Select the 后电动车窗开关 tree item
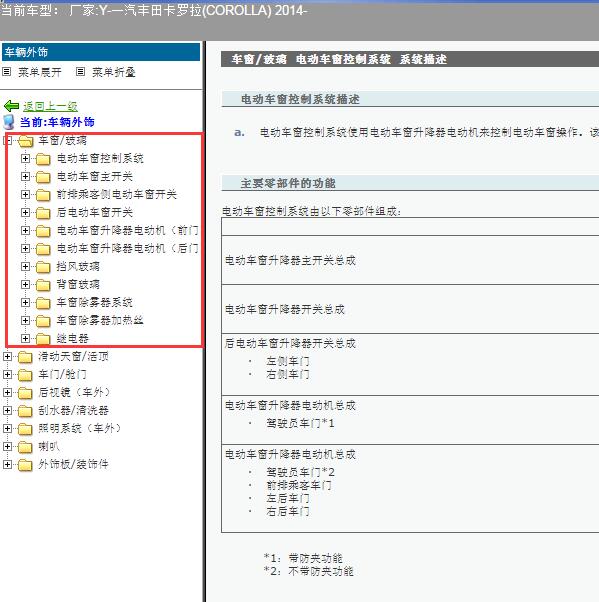Image resolution: width=599 pixels, height=602 pixels. pos(95,212)
